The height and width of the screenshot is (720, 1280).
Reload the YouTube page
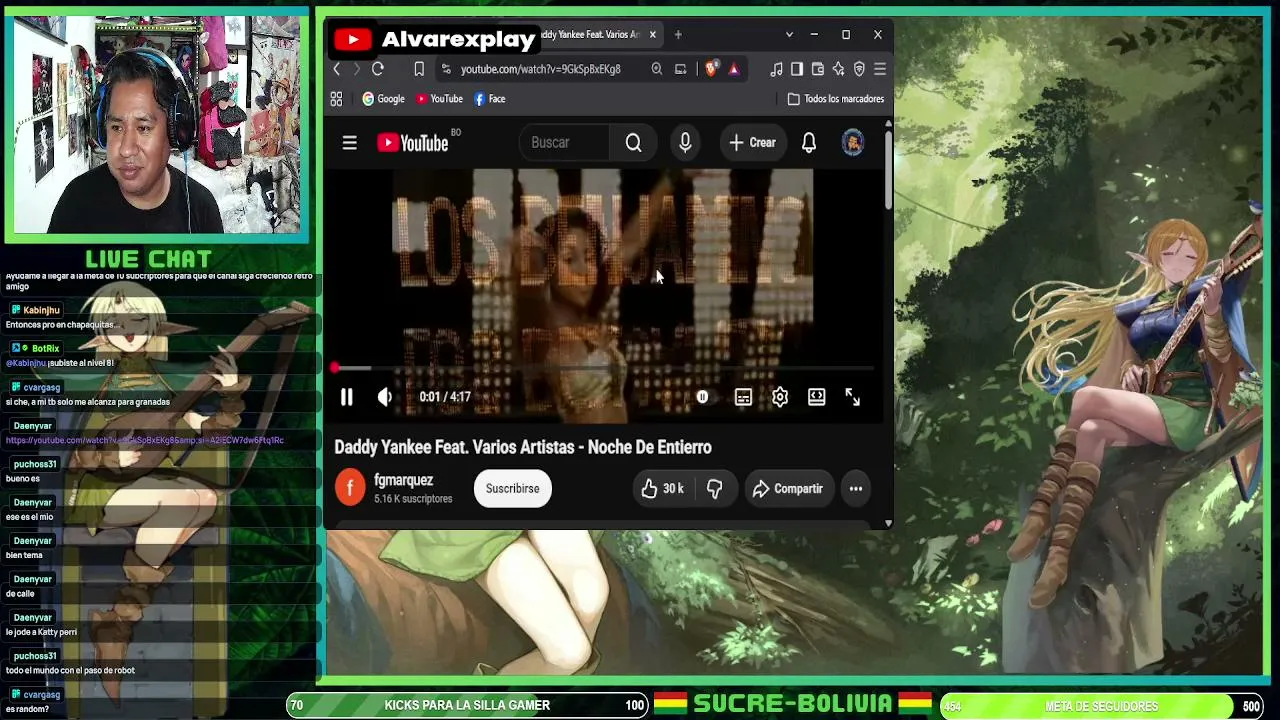click(378, 69)
